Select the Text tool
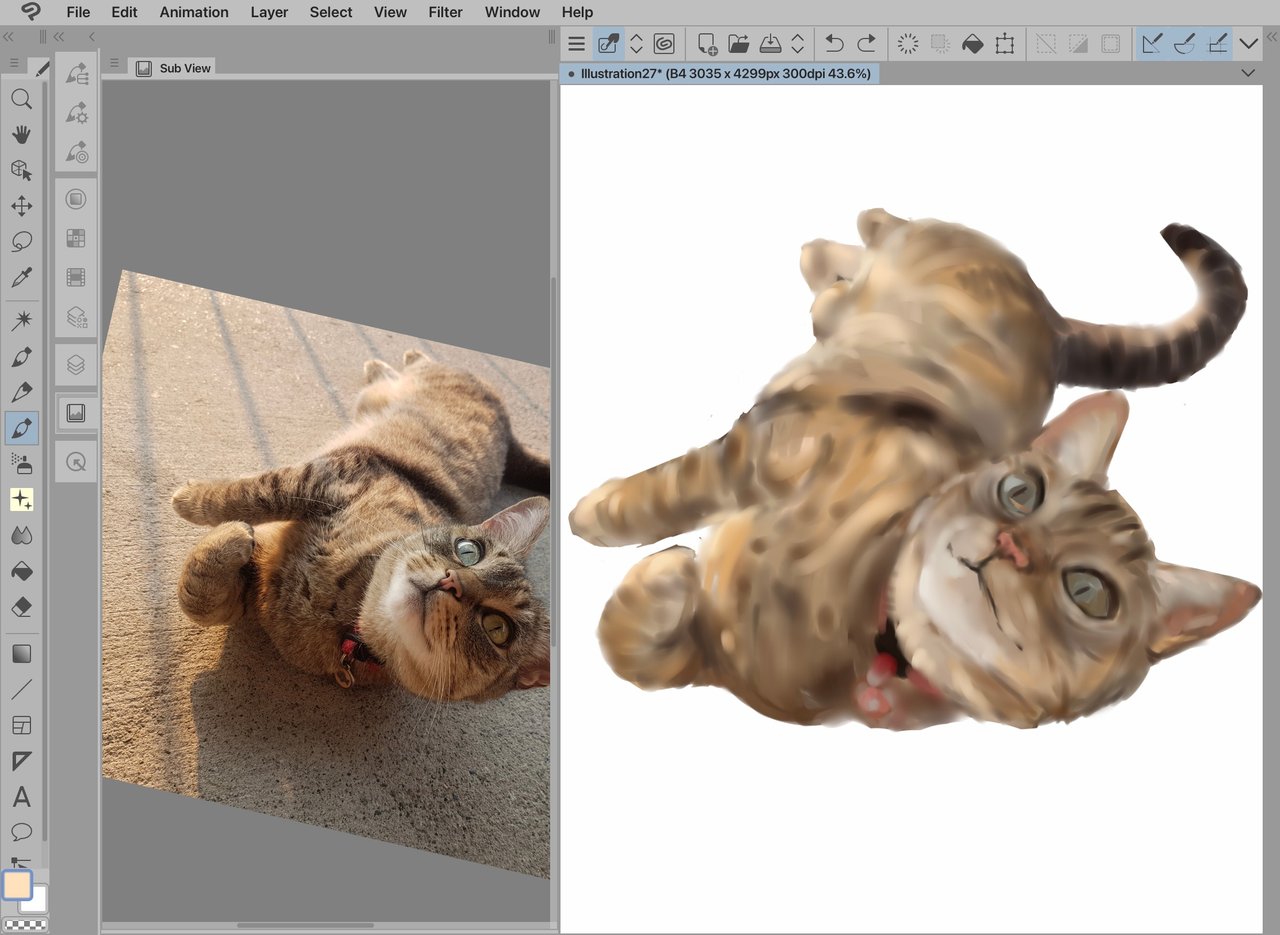 pos(21,797)
